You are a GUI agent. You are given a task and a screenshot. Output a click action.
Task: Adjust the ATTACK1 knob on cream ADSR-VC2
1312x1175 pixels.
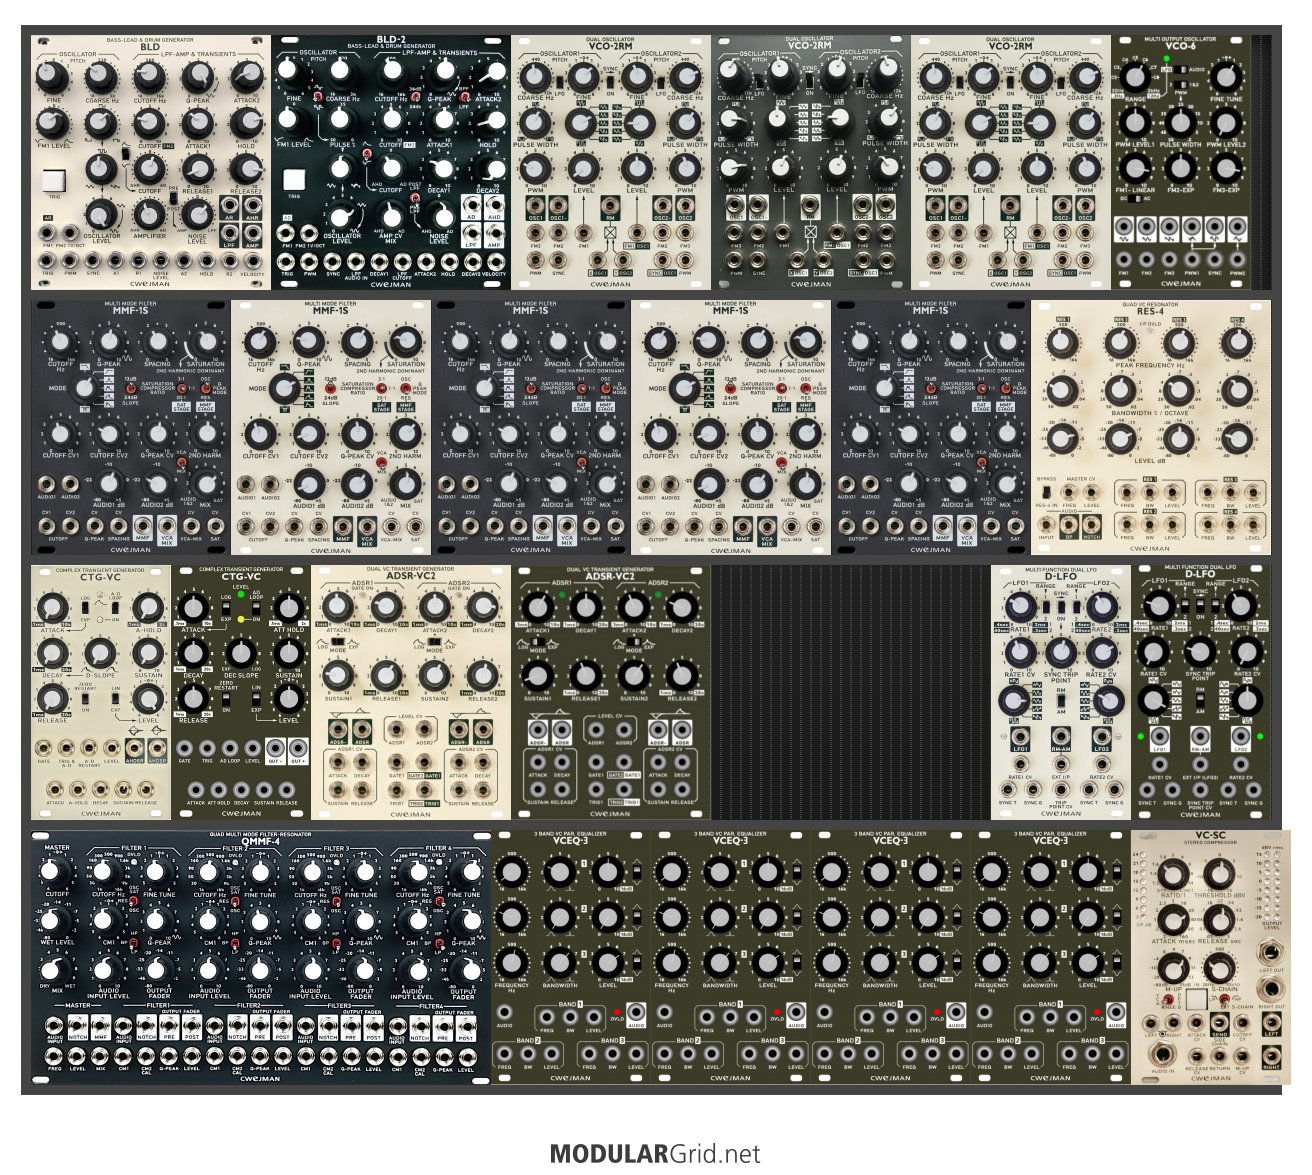pyautogui.click(x=337, y=606)
